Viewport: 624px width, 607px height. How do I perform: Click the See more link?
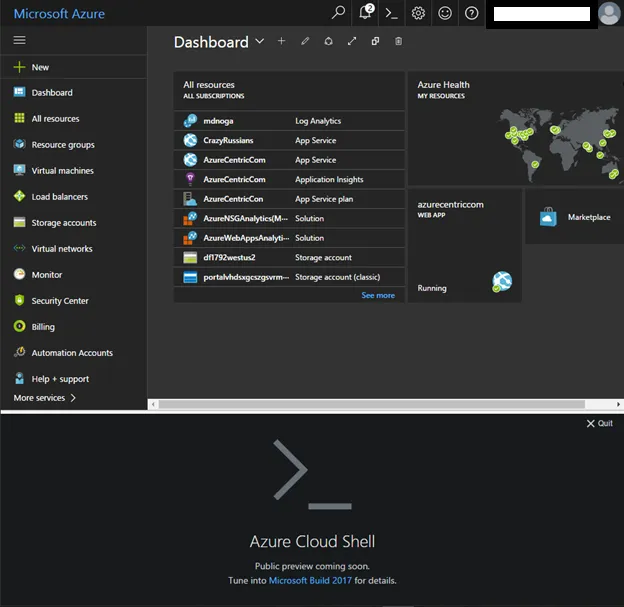(x=378, y=295)
